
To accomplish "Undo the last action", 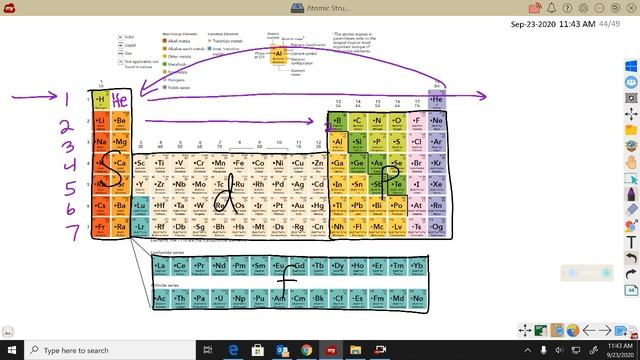I will click(x=631, y=258).
